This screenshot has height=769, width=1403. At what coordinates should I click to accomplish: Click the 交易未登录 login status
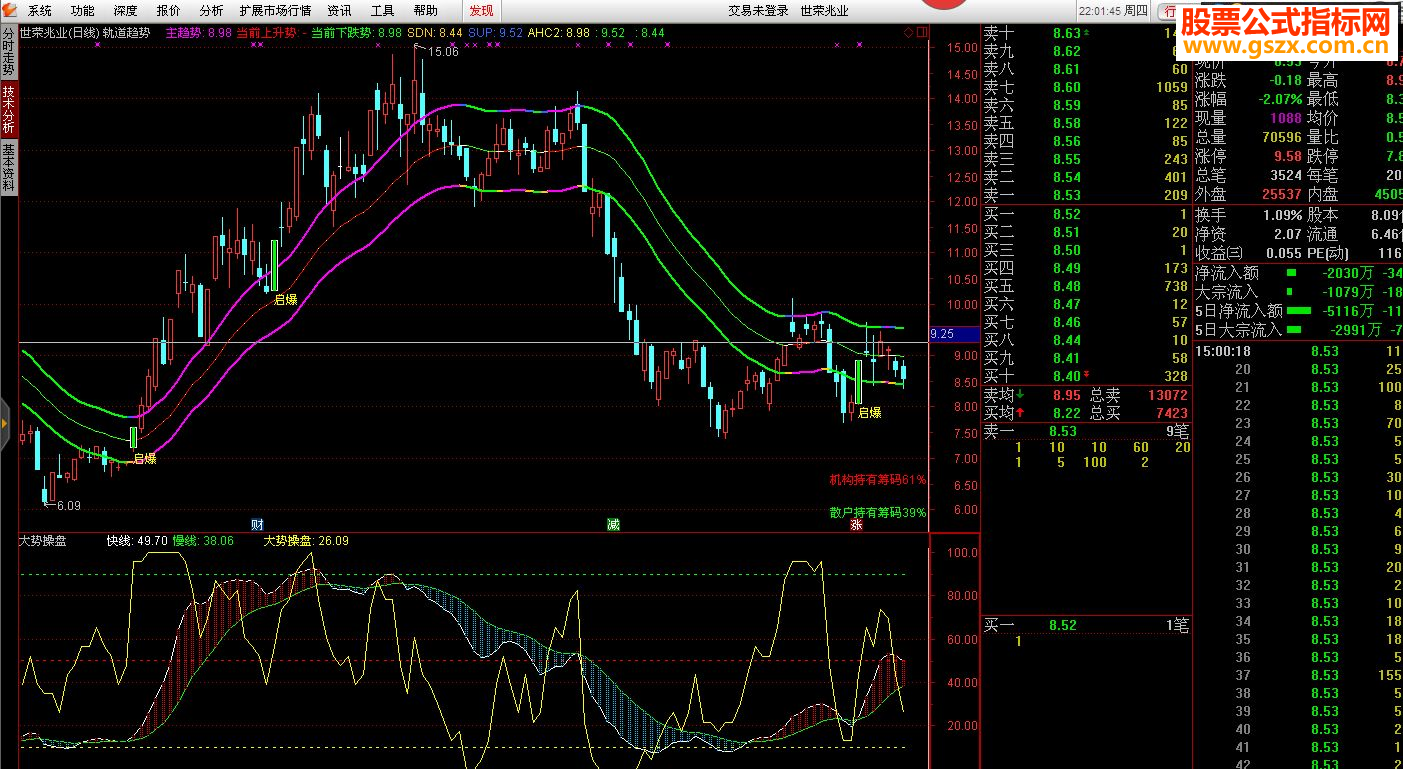pyautogui.click(x=758, y=11)
